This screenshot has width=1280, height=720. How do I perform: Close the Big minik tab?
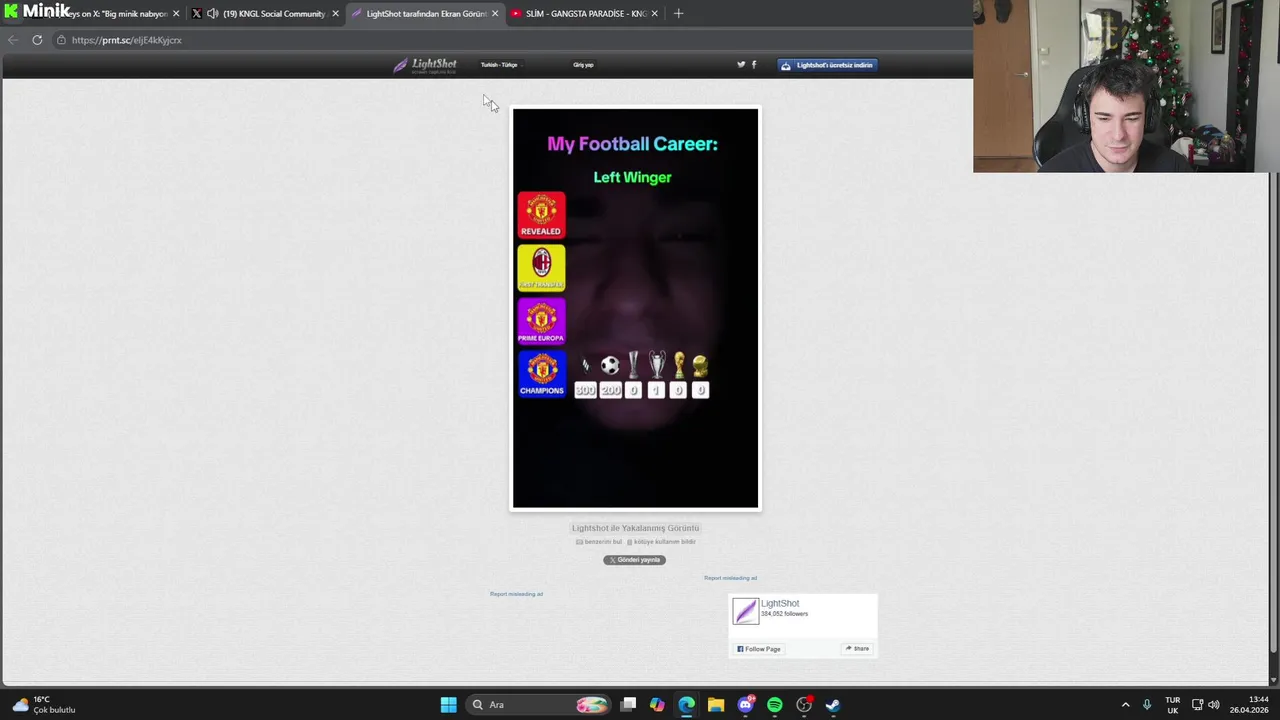(176, 14)
